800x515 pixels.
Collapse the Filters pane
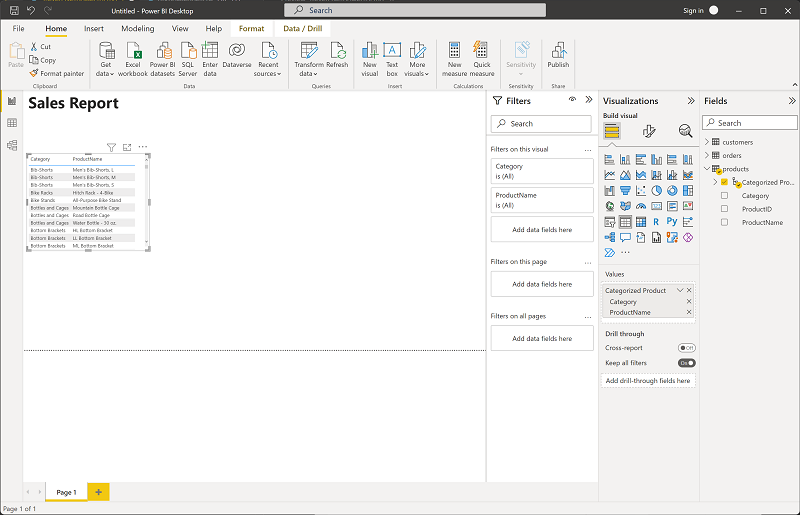tap(589, 100)
